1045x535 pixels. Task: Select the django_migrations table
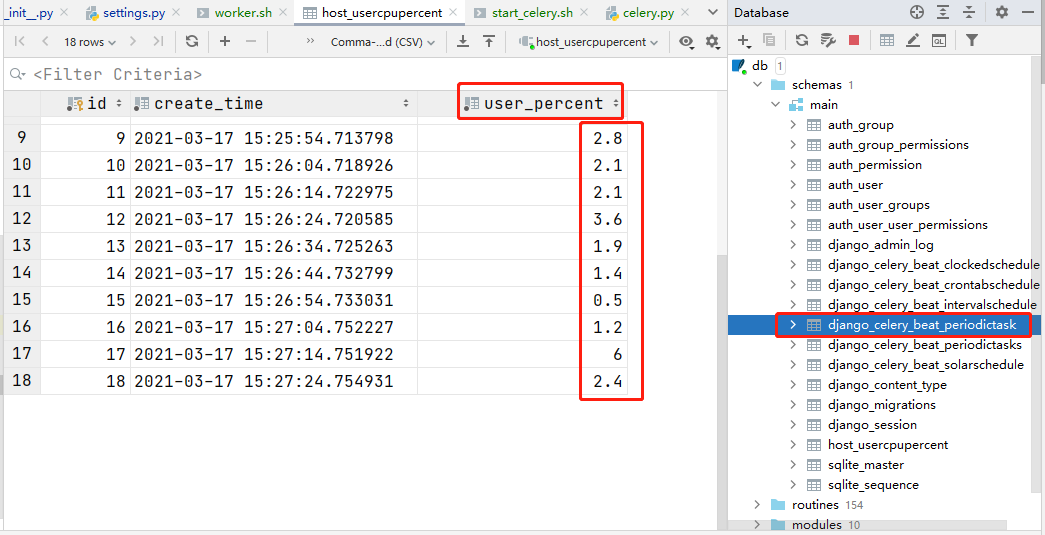coord(881,404)
